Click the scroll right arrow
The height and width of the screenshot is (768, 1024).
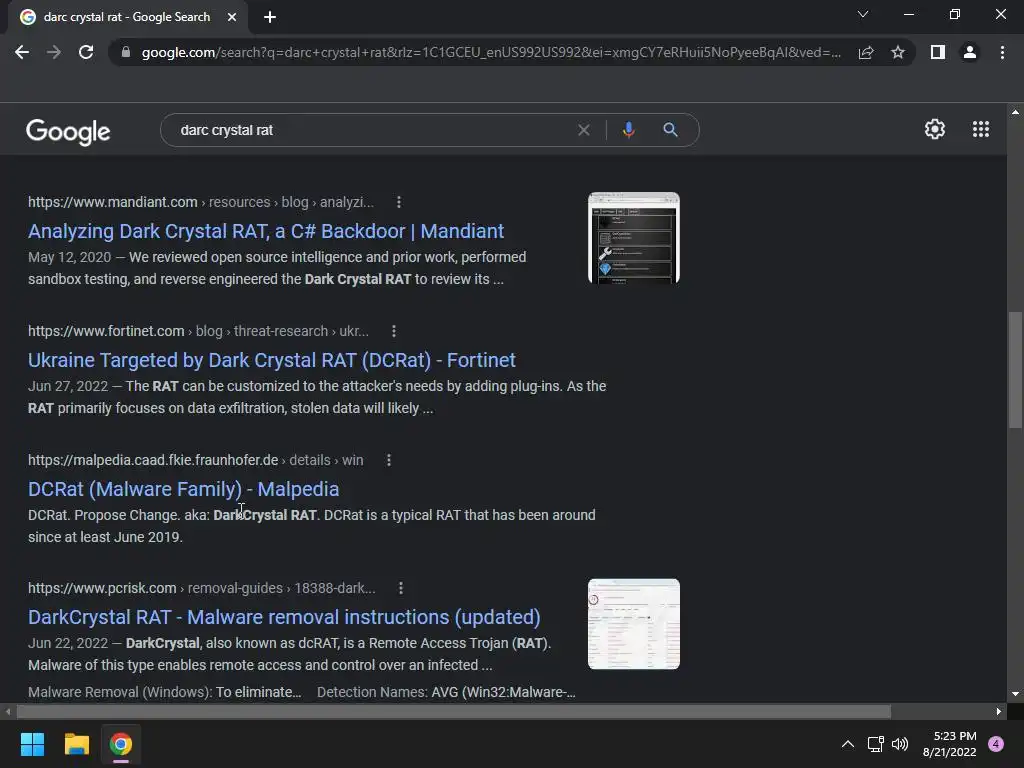pos(999,711)
